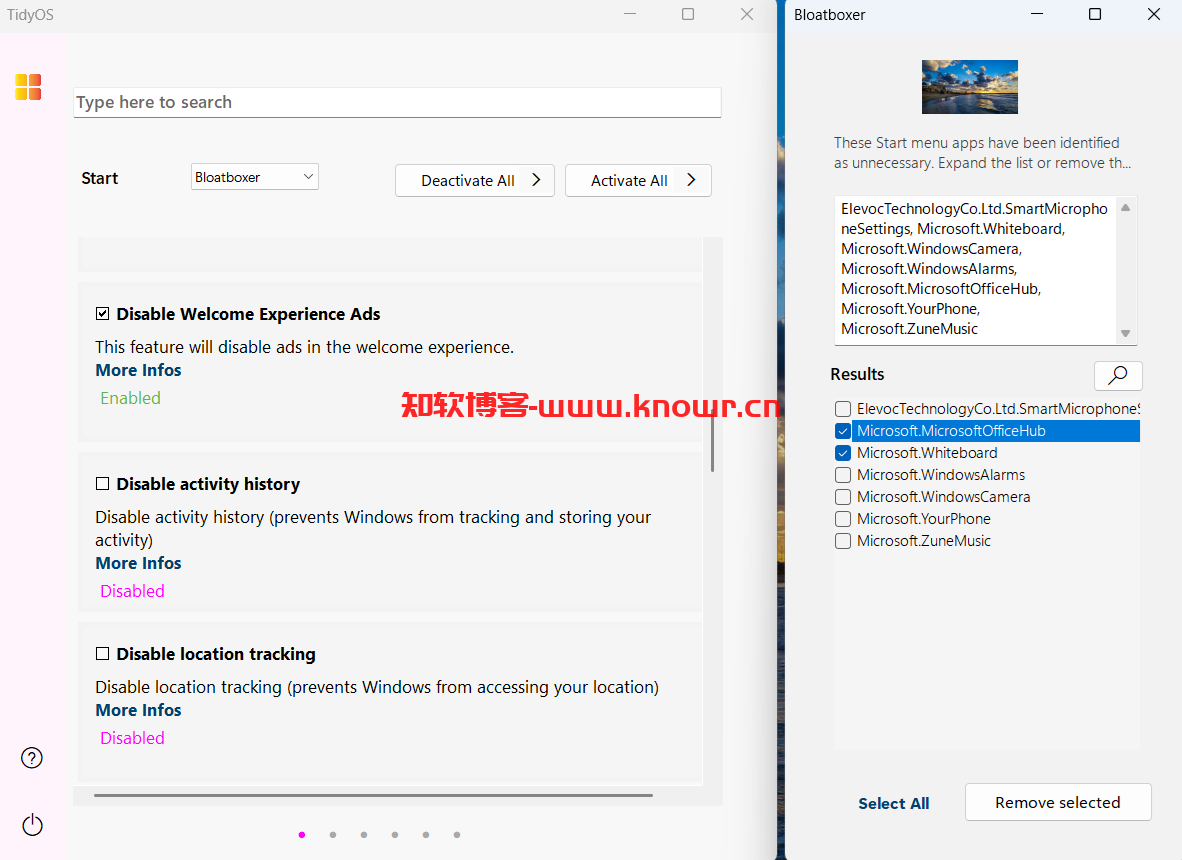This screenshot has width=1182, height=860.
Task: Open More Infos for activity history
Action: (138, 563)
